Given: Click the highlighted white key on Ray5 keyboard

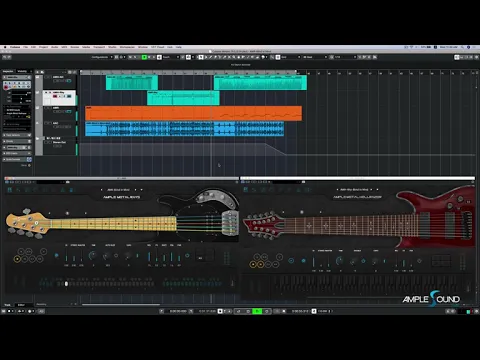Looking at the screenshot, I should point(66,284).
